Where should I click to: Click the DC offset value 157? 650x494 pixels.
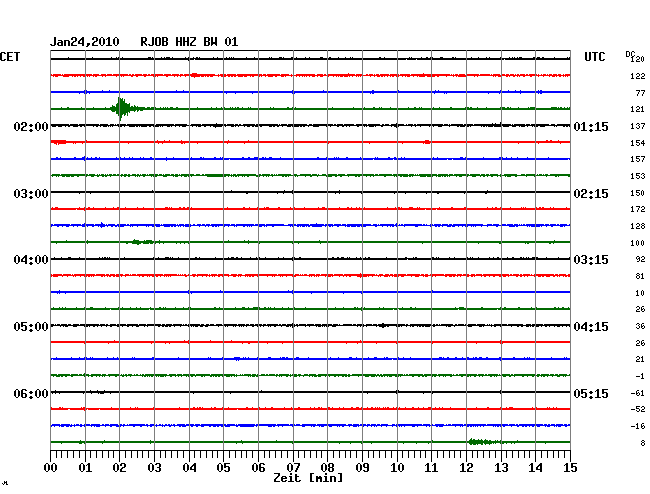pos(638,159)
